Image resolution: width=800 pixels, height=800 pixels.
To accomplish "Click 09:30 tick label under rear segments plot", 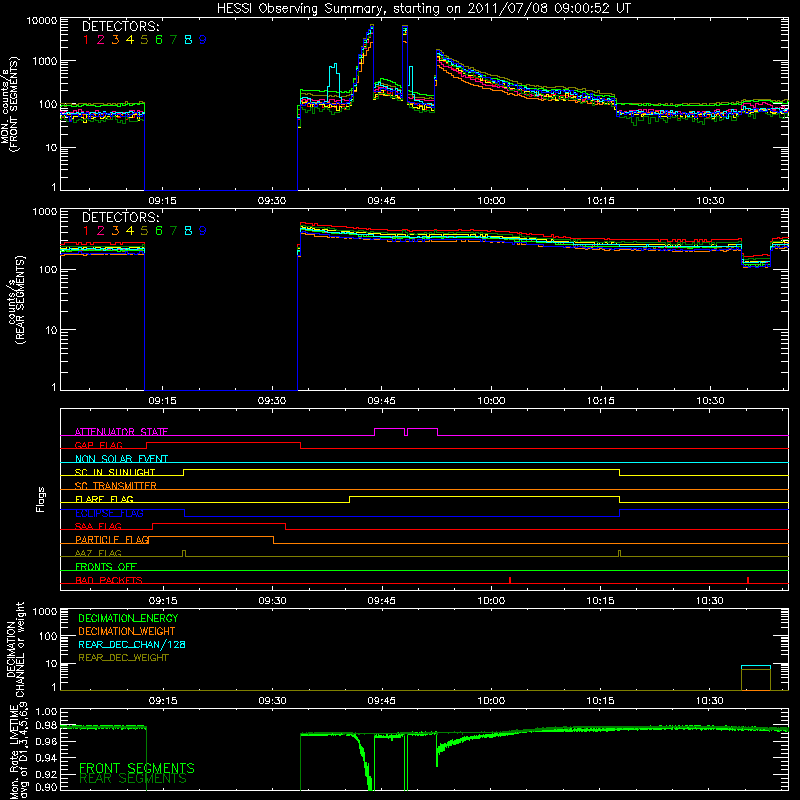I will 271,401.
